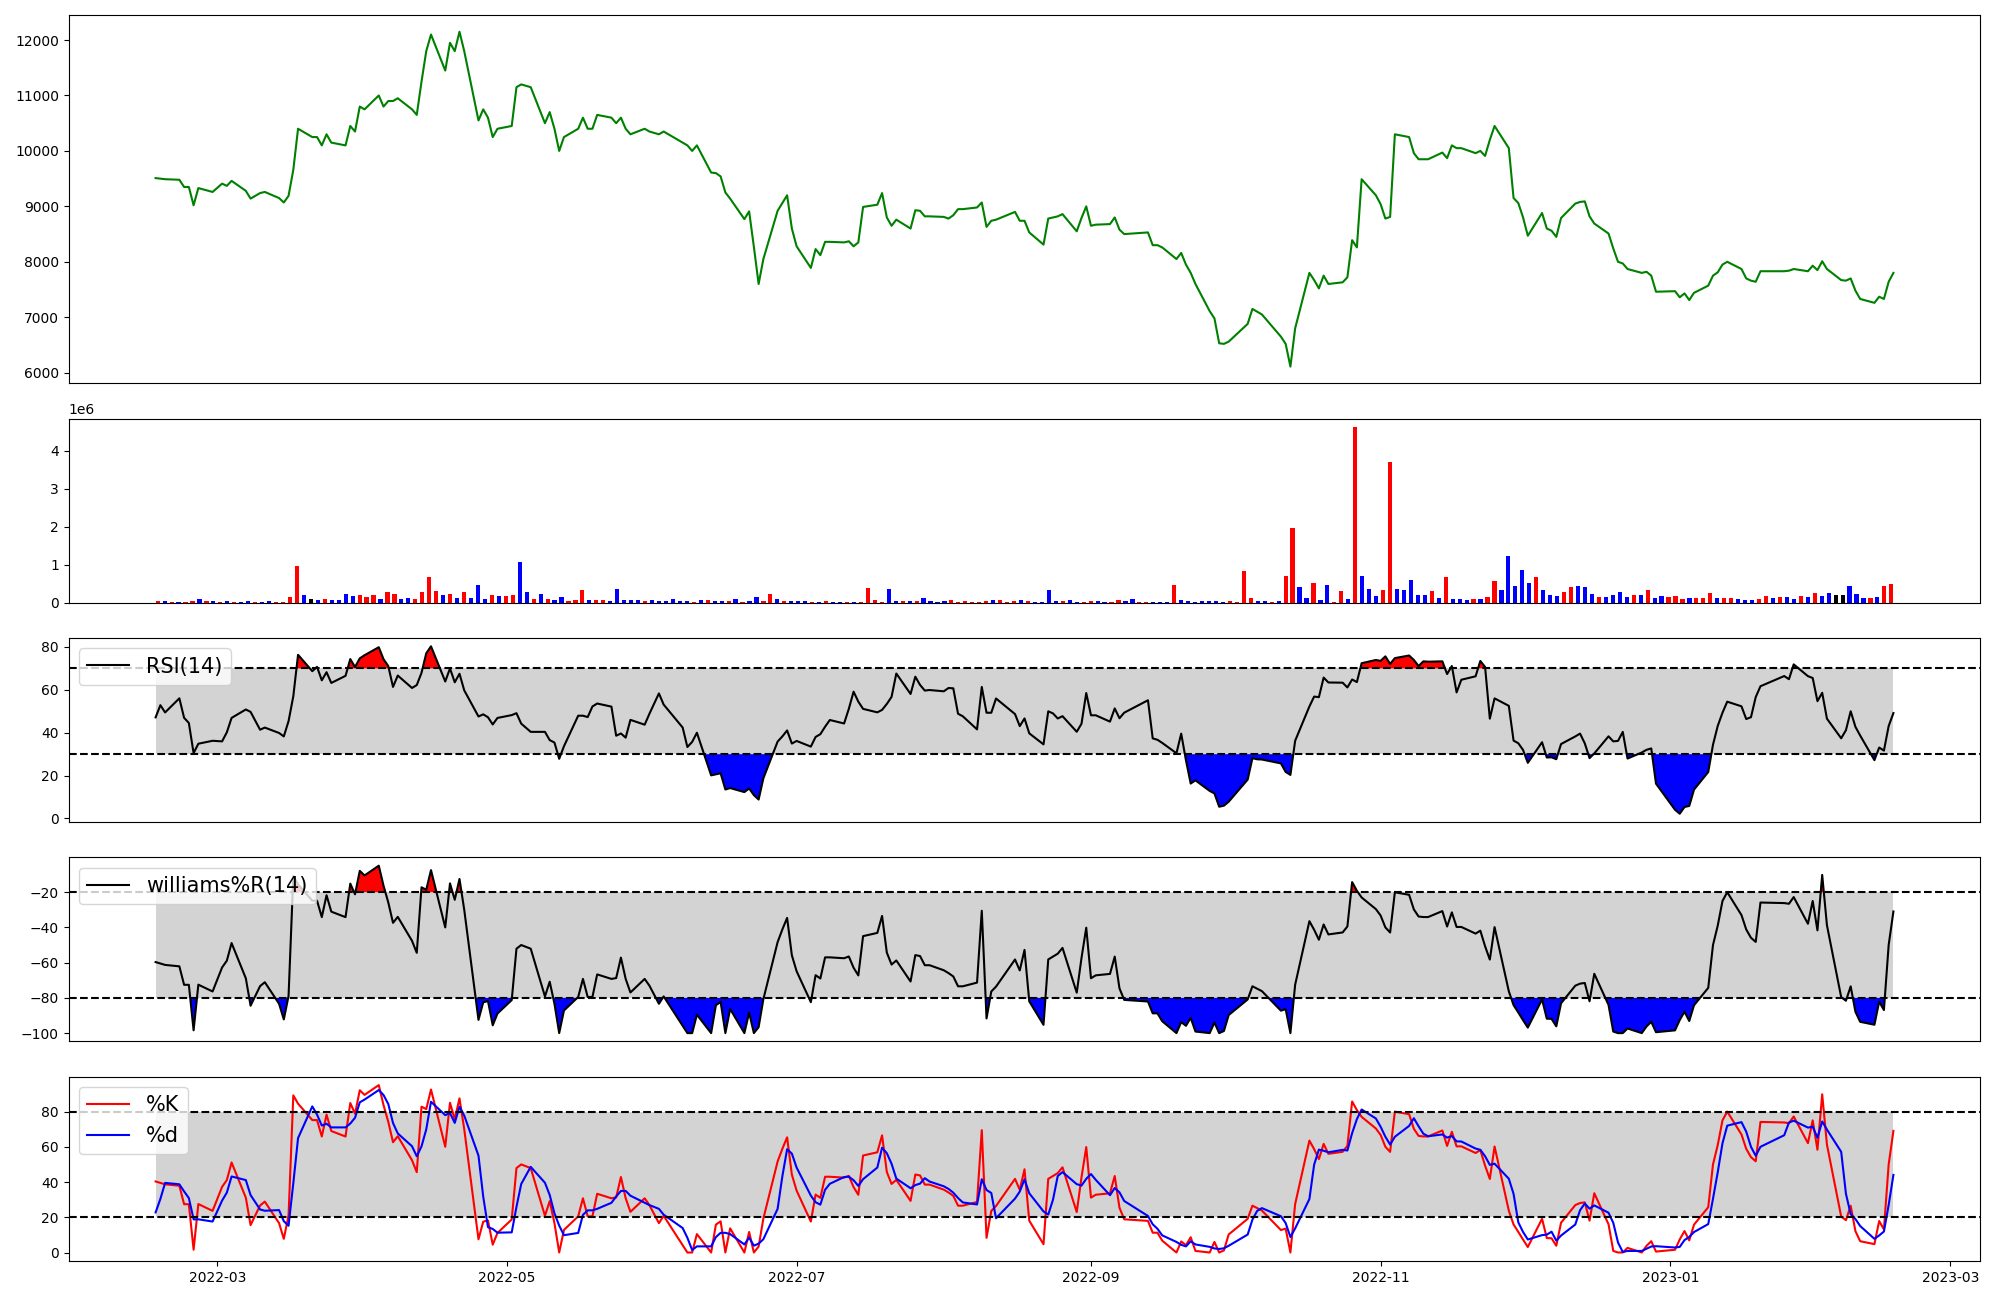Screen dimensions: 2000x1300
Task: Click the 2023-03 date tick label
Action: coord(1951,1277)
